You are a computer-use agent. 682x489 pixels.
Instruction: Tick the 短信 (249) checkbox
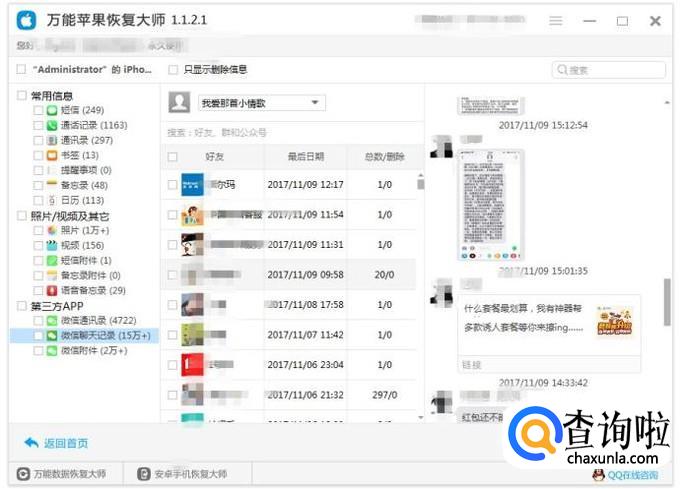pyautogui.click(x=38, y=110)
